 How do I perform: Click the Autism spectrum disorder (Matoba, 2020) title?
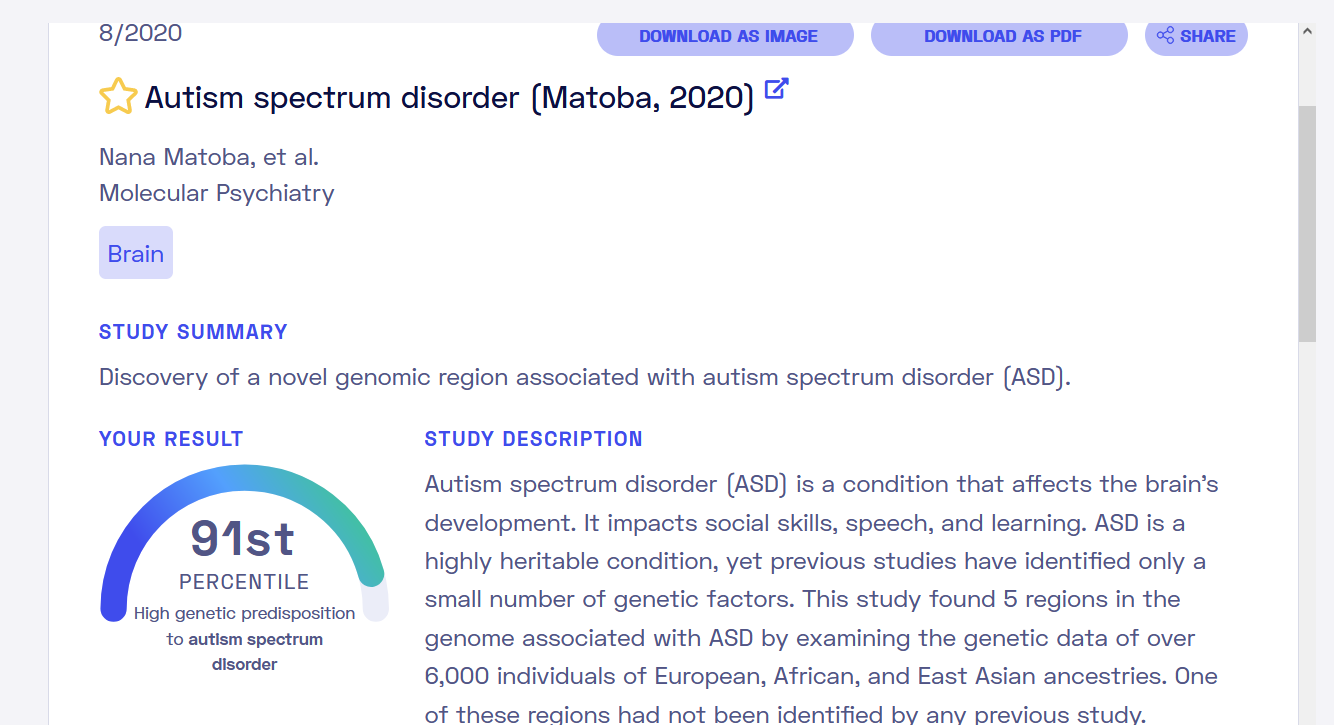[449, 98]
